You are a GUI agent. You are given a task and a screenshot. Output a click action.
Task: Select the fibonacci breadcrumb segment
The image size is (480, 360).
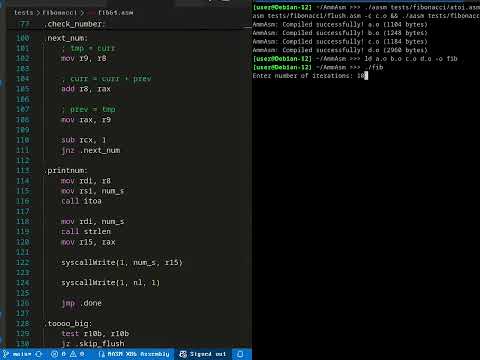[x=59, y=13]
